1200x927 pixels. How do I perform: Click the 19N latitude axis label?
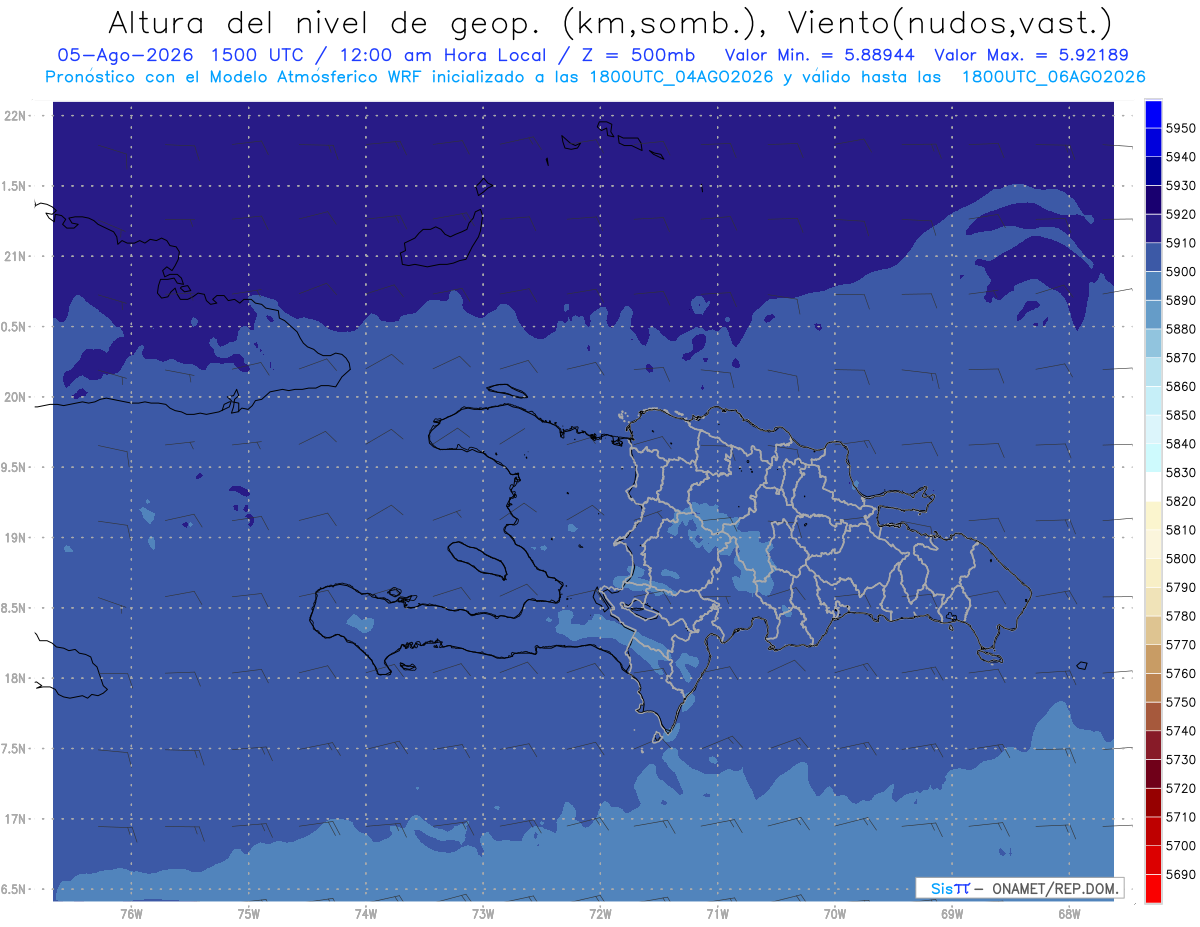tap(16, 538)
